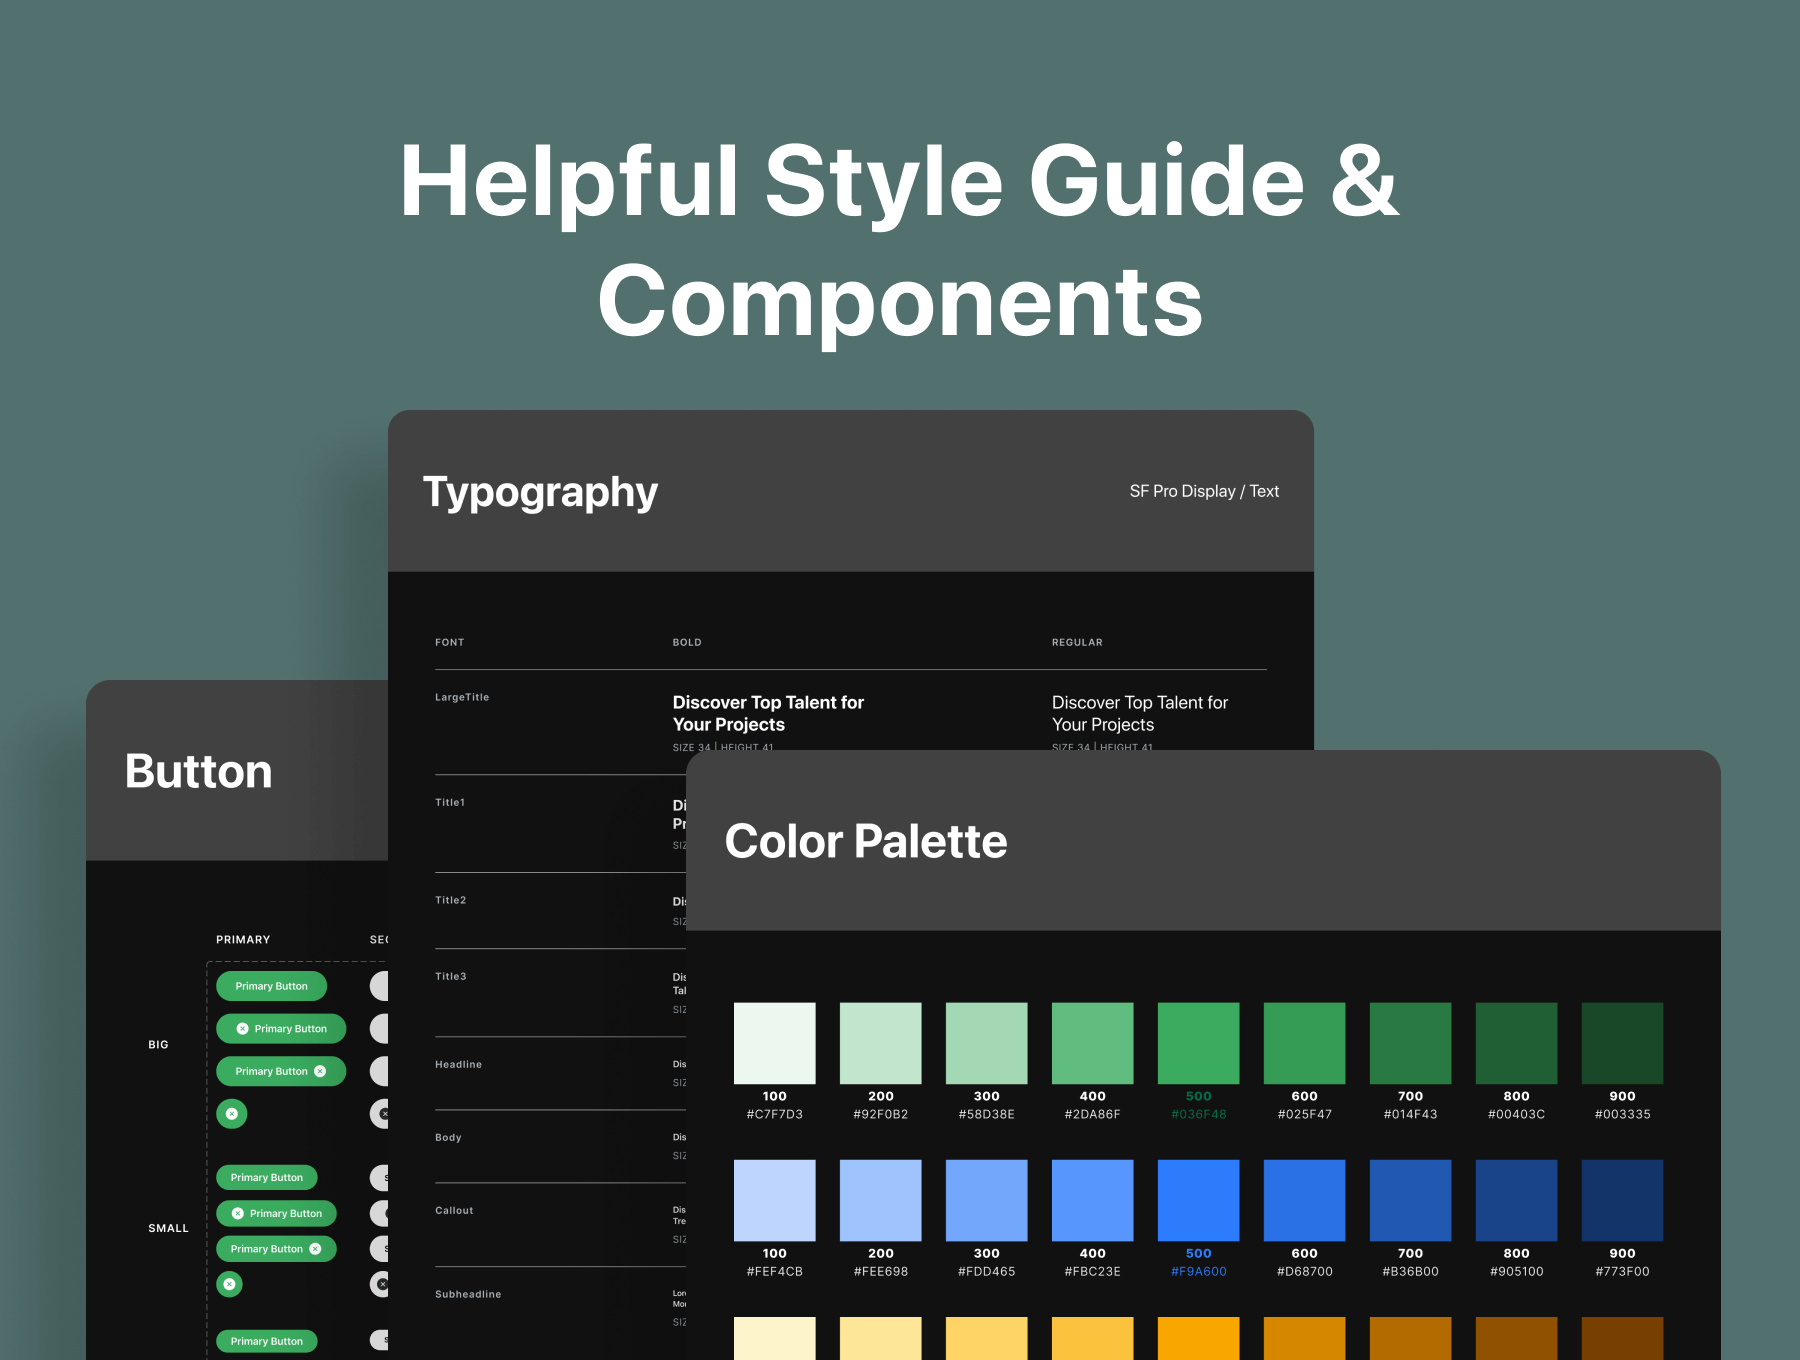
Task: Click the PRIMARY column label
Action: 243,939
